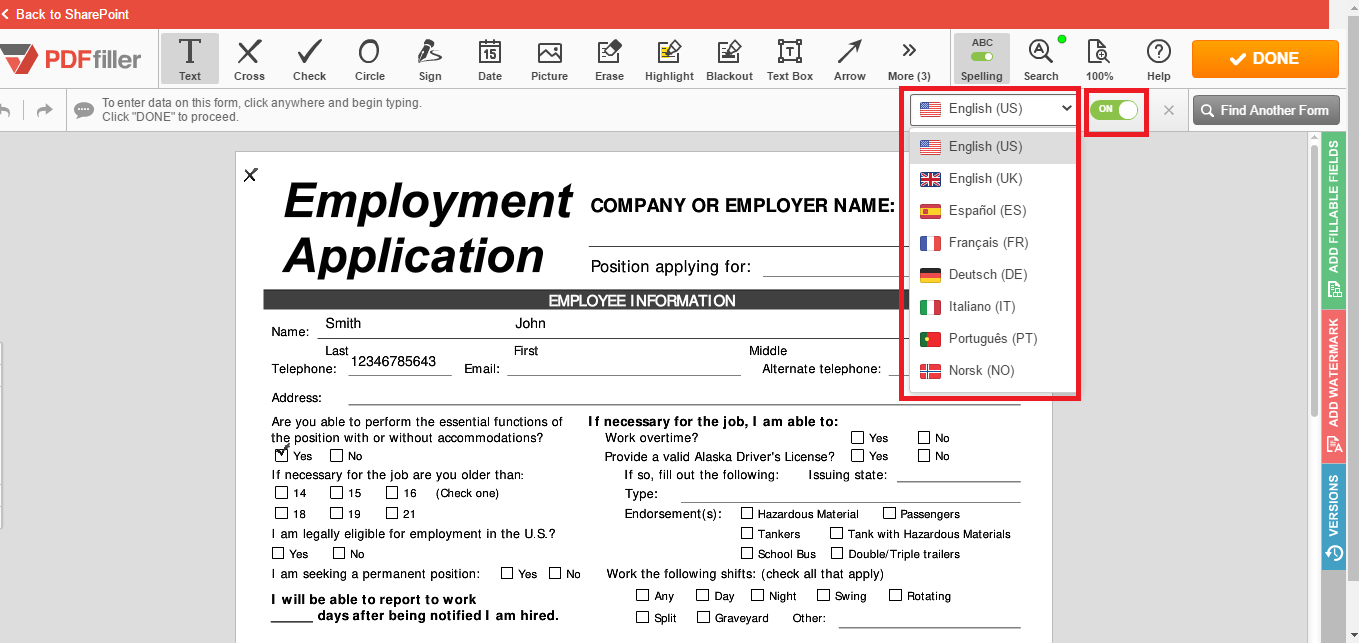Screen dimensions: 1359x643
Task: Select the Arrow tool
Action: [x=850, y=59]
